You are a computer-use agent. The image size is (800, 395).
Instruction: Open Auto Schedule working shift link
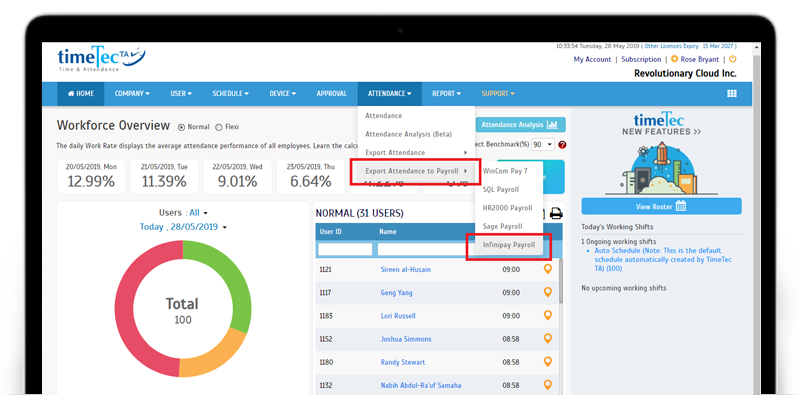(x=663, y=259)
